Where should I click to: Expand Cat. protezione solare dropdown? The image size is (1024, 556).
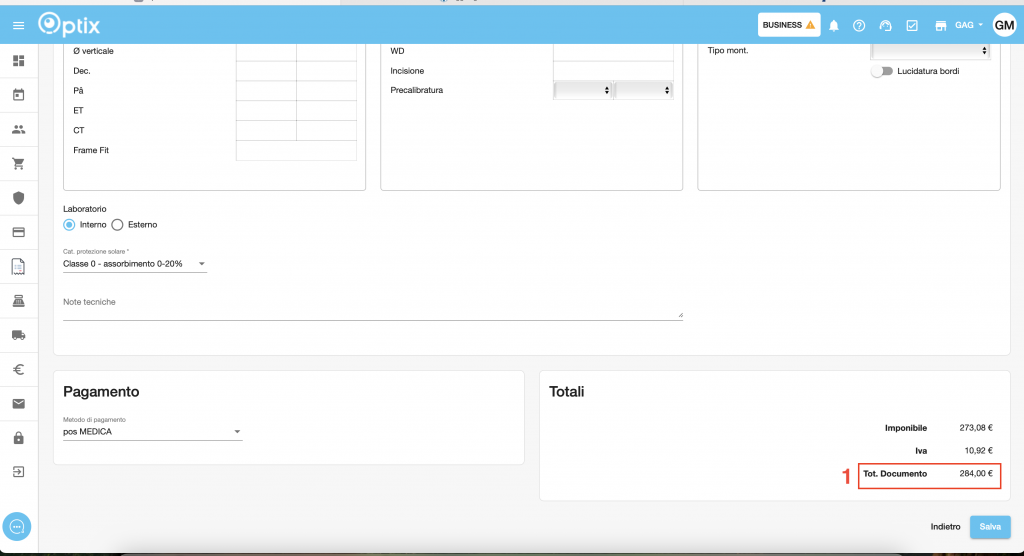point(134,264)
